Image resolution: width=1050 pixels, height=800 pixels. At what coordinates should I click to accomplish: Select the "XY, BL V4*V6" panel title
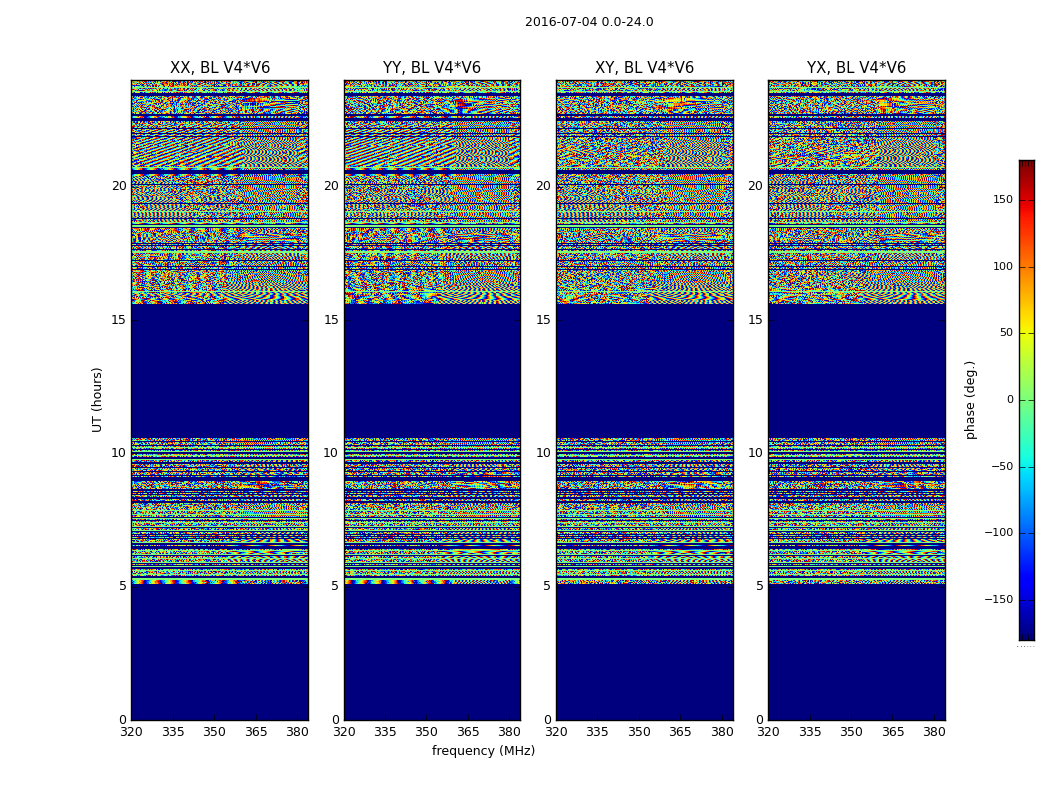[x=644, y=68]
